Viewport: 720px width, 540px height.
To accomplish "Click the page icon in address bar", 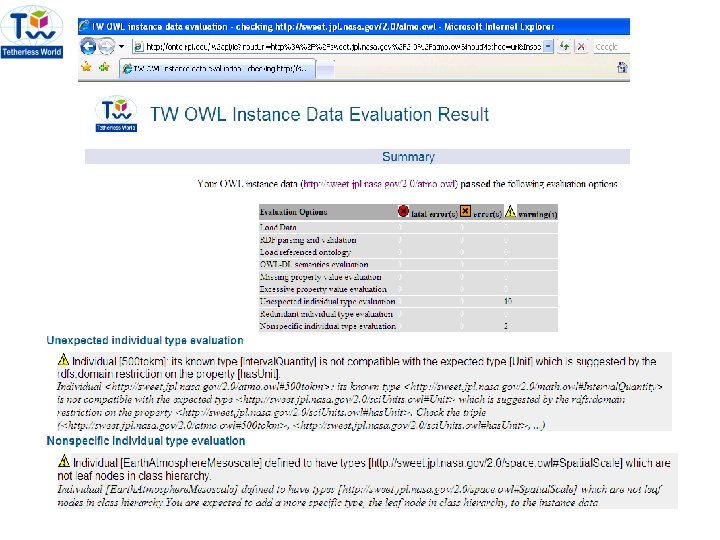I will (x=138, y=47).
